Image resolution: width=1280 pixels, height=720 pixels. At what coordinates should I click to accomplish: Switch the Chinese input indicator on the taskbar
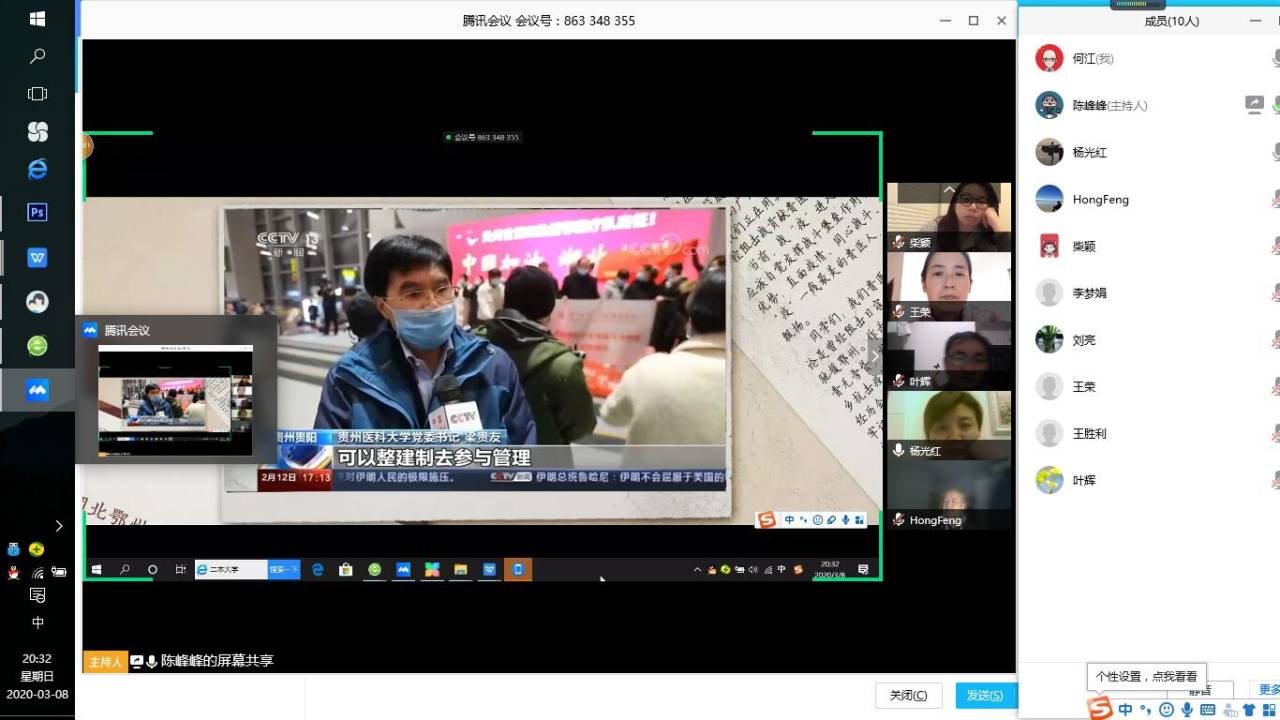37,623
